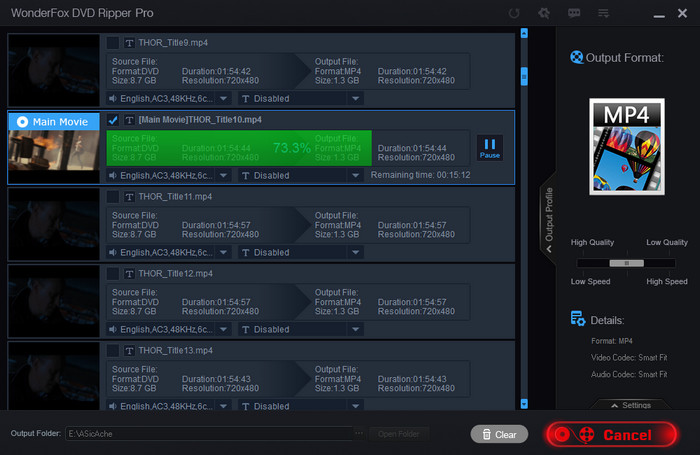Select the MP4 output format image
Viewport: 700px width, 455px height.
627,146
